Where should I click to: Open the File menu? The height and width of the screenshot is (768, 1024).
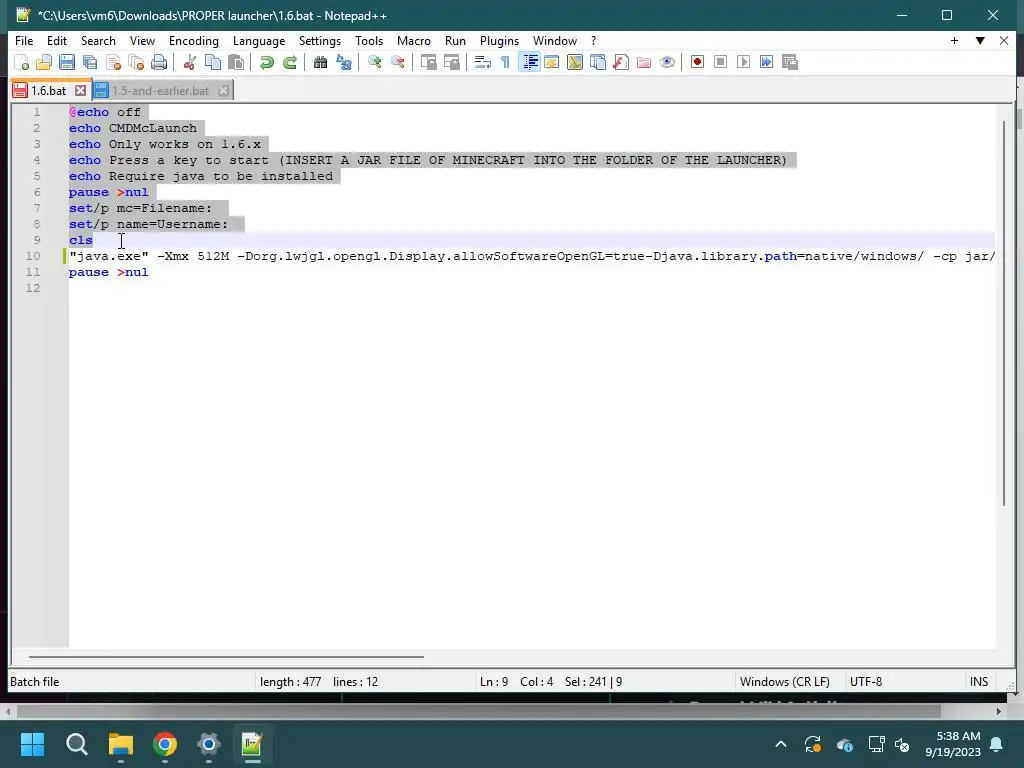24,40
